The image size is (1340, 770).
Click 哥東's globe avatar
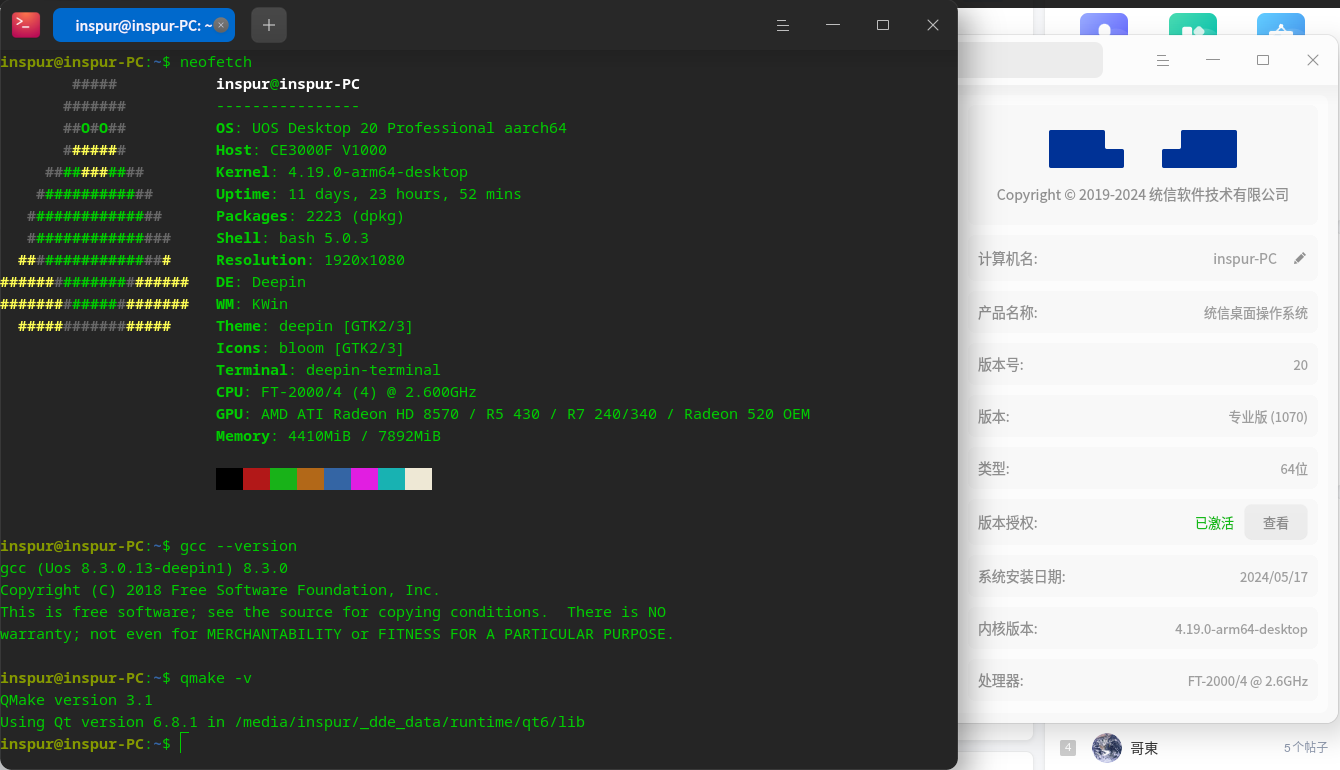1107,748
